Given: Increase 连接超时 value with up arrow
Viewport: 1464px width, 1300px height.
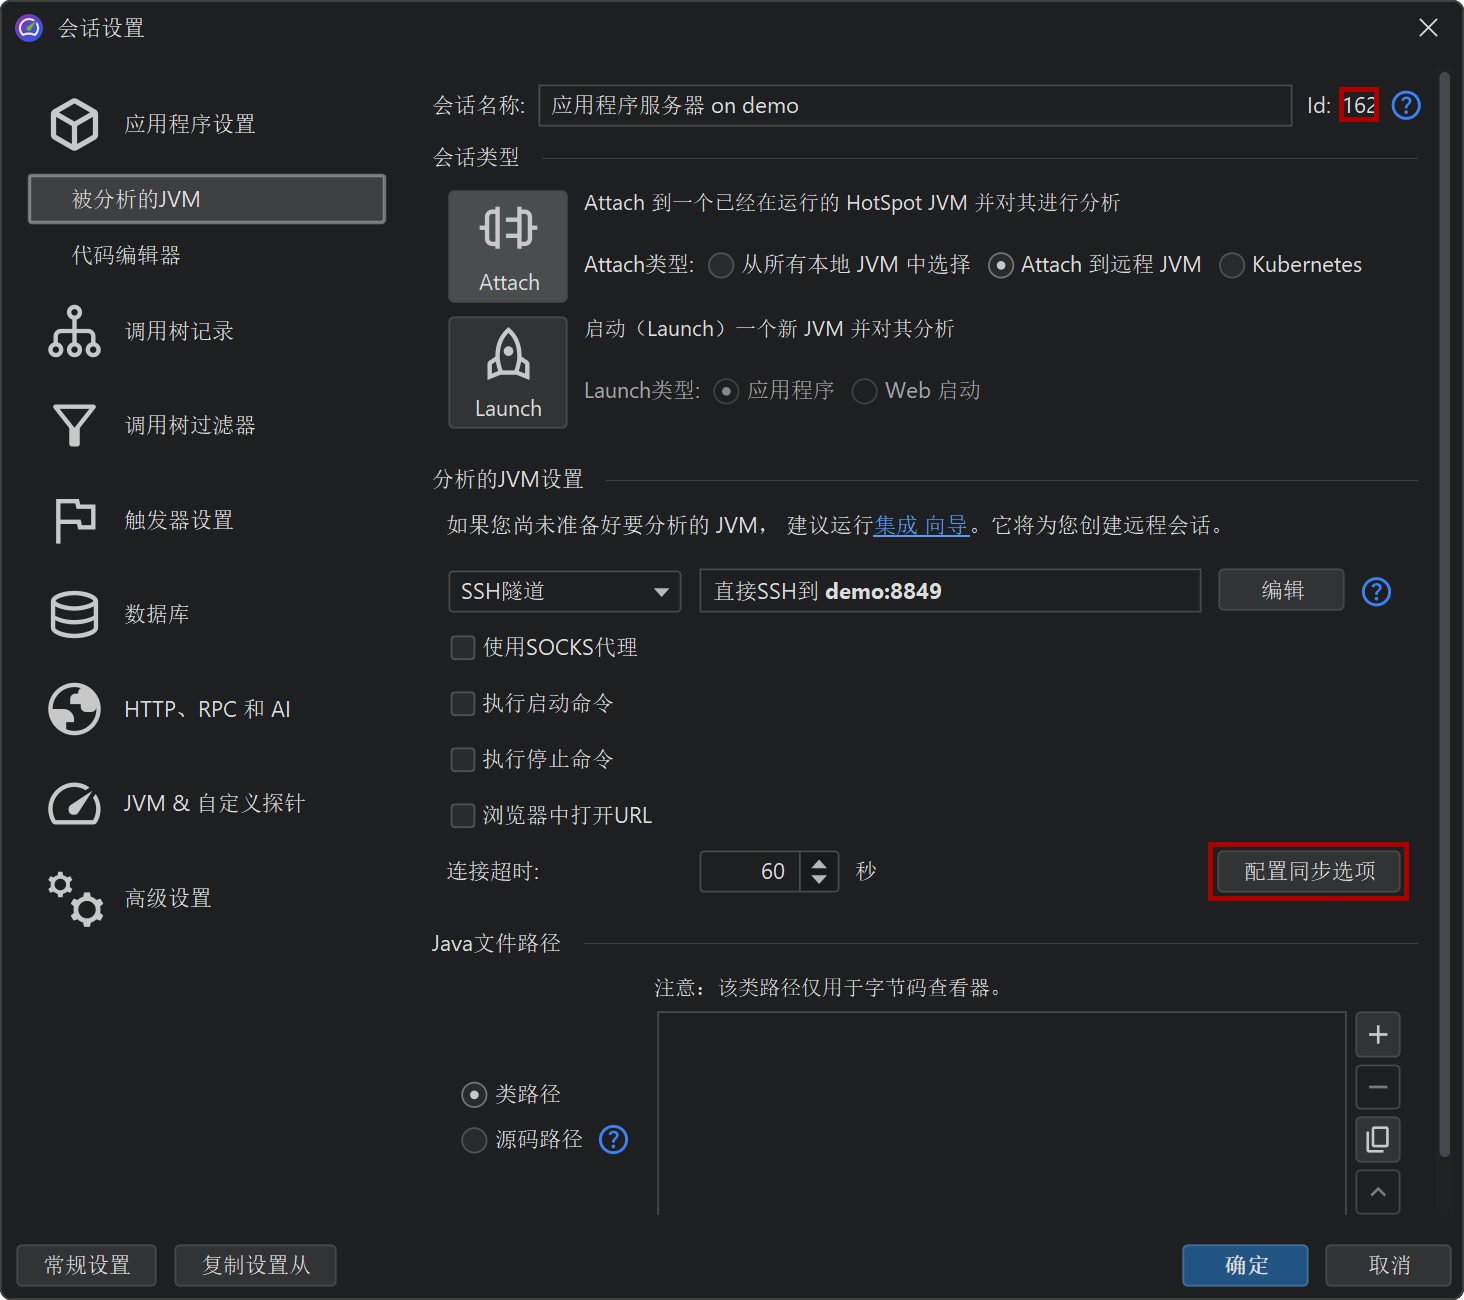Looking at the screenshot, I should [819, 862].
